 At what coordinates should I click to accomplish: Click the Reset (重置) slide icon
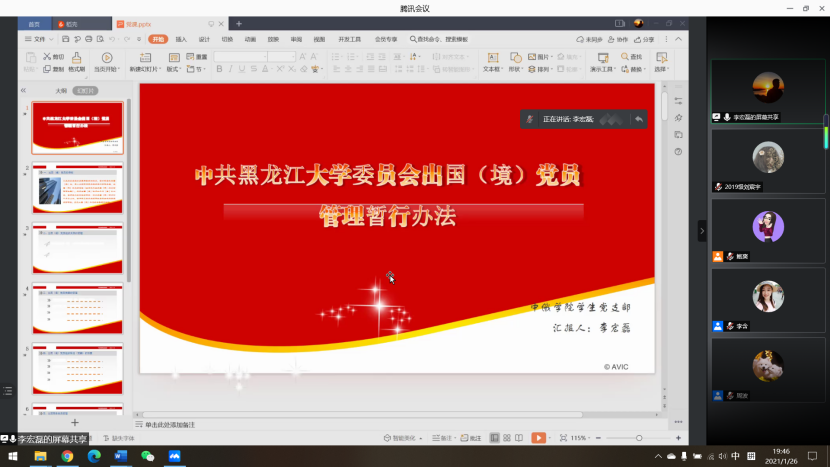tap(190, 57)
